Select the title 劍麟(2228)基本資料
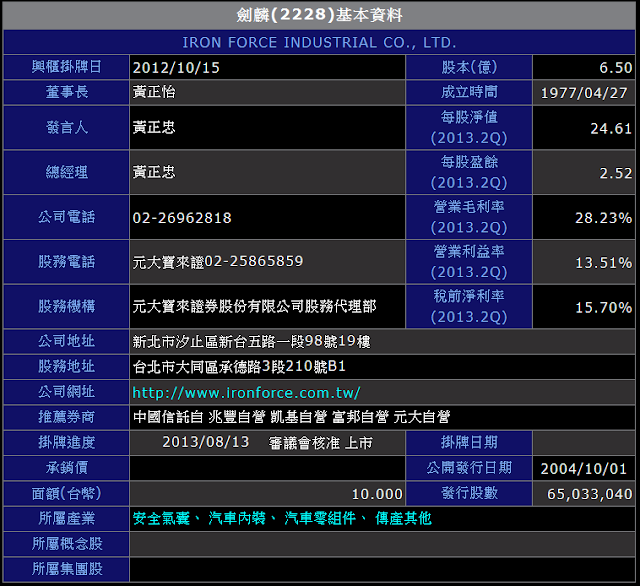640x586 pixels. 320,16
